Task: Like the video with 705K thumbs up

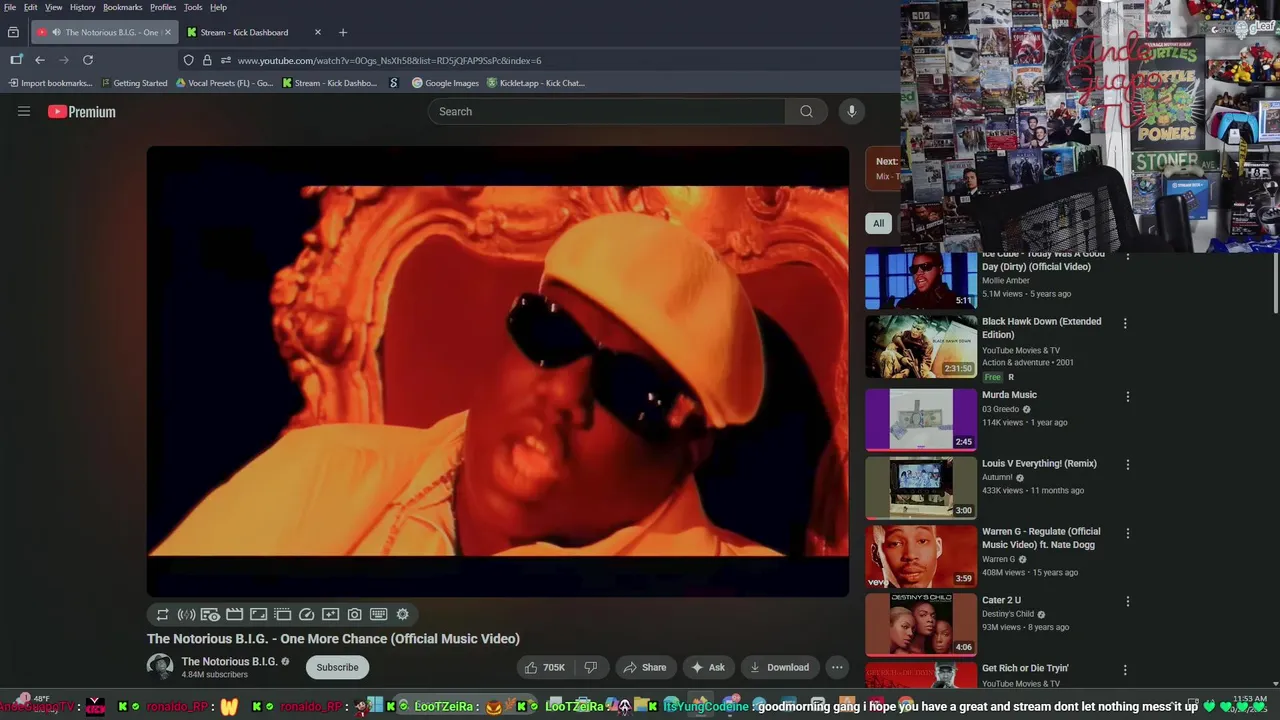Action: (544, 667)
